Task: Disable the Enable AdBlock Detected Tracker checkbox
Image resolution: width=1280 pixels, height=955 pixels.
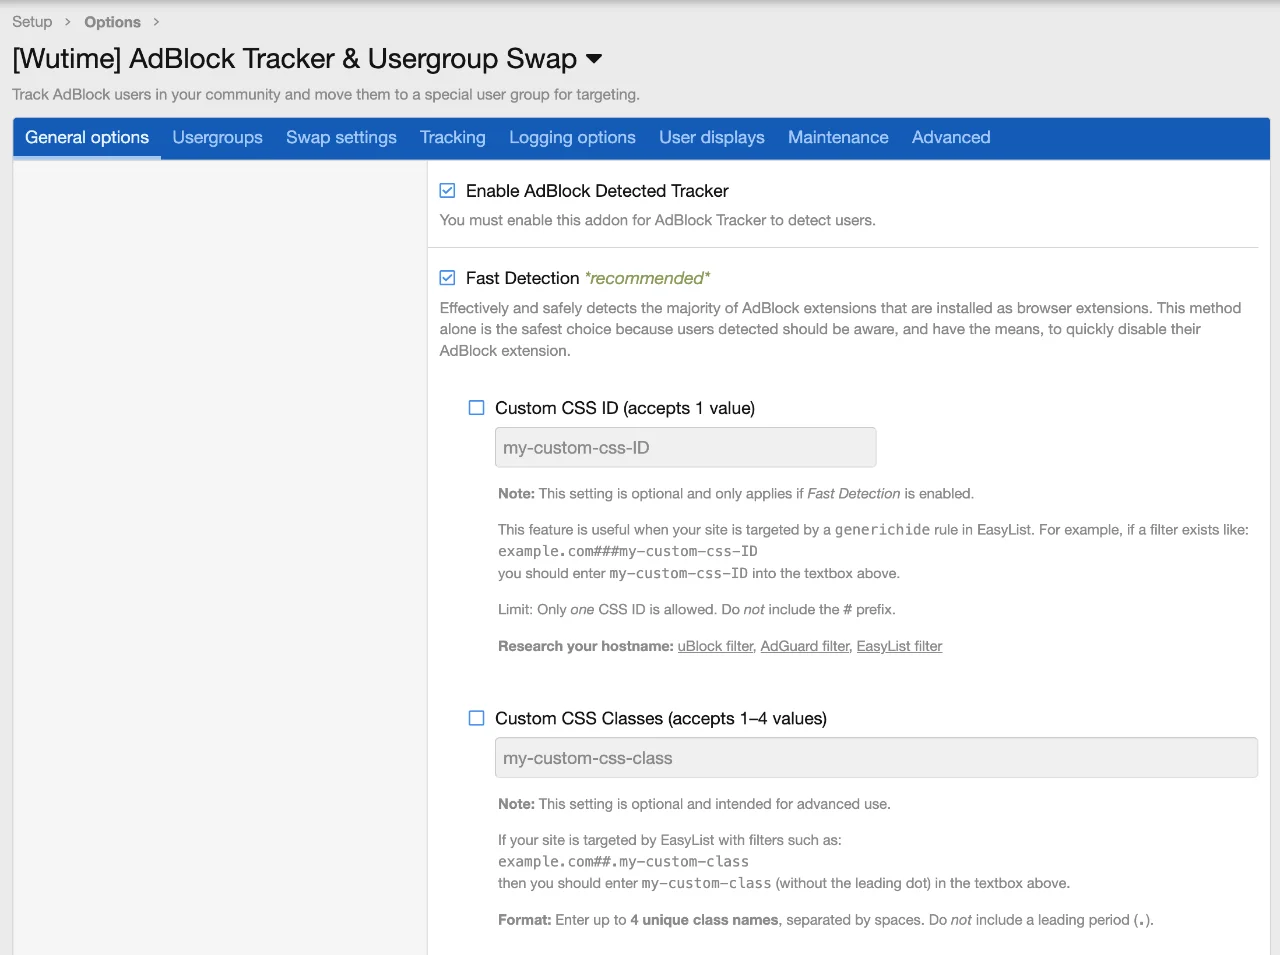Action: [448, 191]
